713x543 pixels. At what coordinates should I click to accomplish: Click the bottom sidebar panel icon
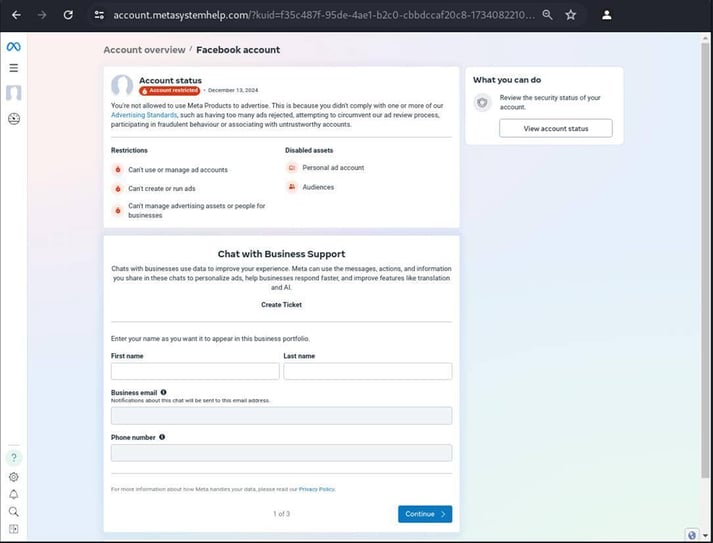pos(14,529)
